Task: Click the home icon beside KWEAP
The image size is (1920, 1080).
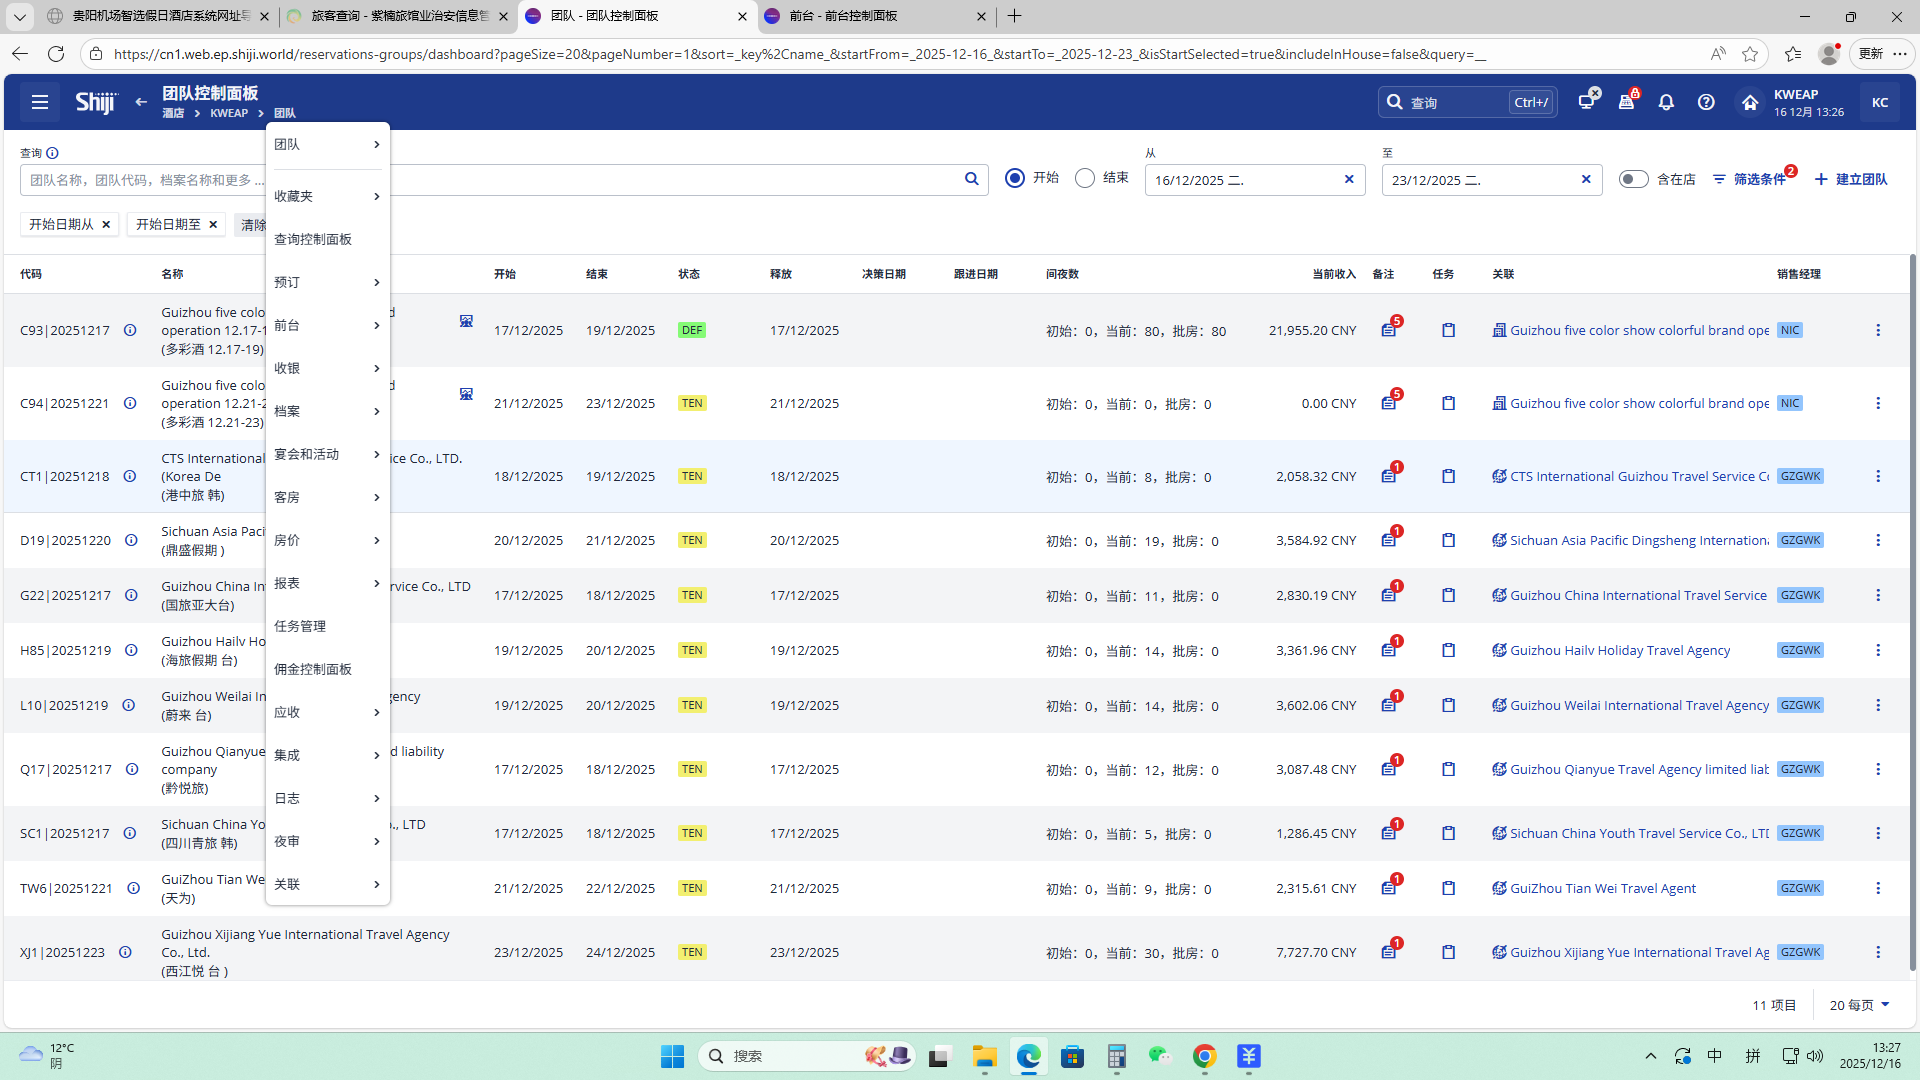Action: (1749, 102)
